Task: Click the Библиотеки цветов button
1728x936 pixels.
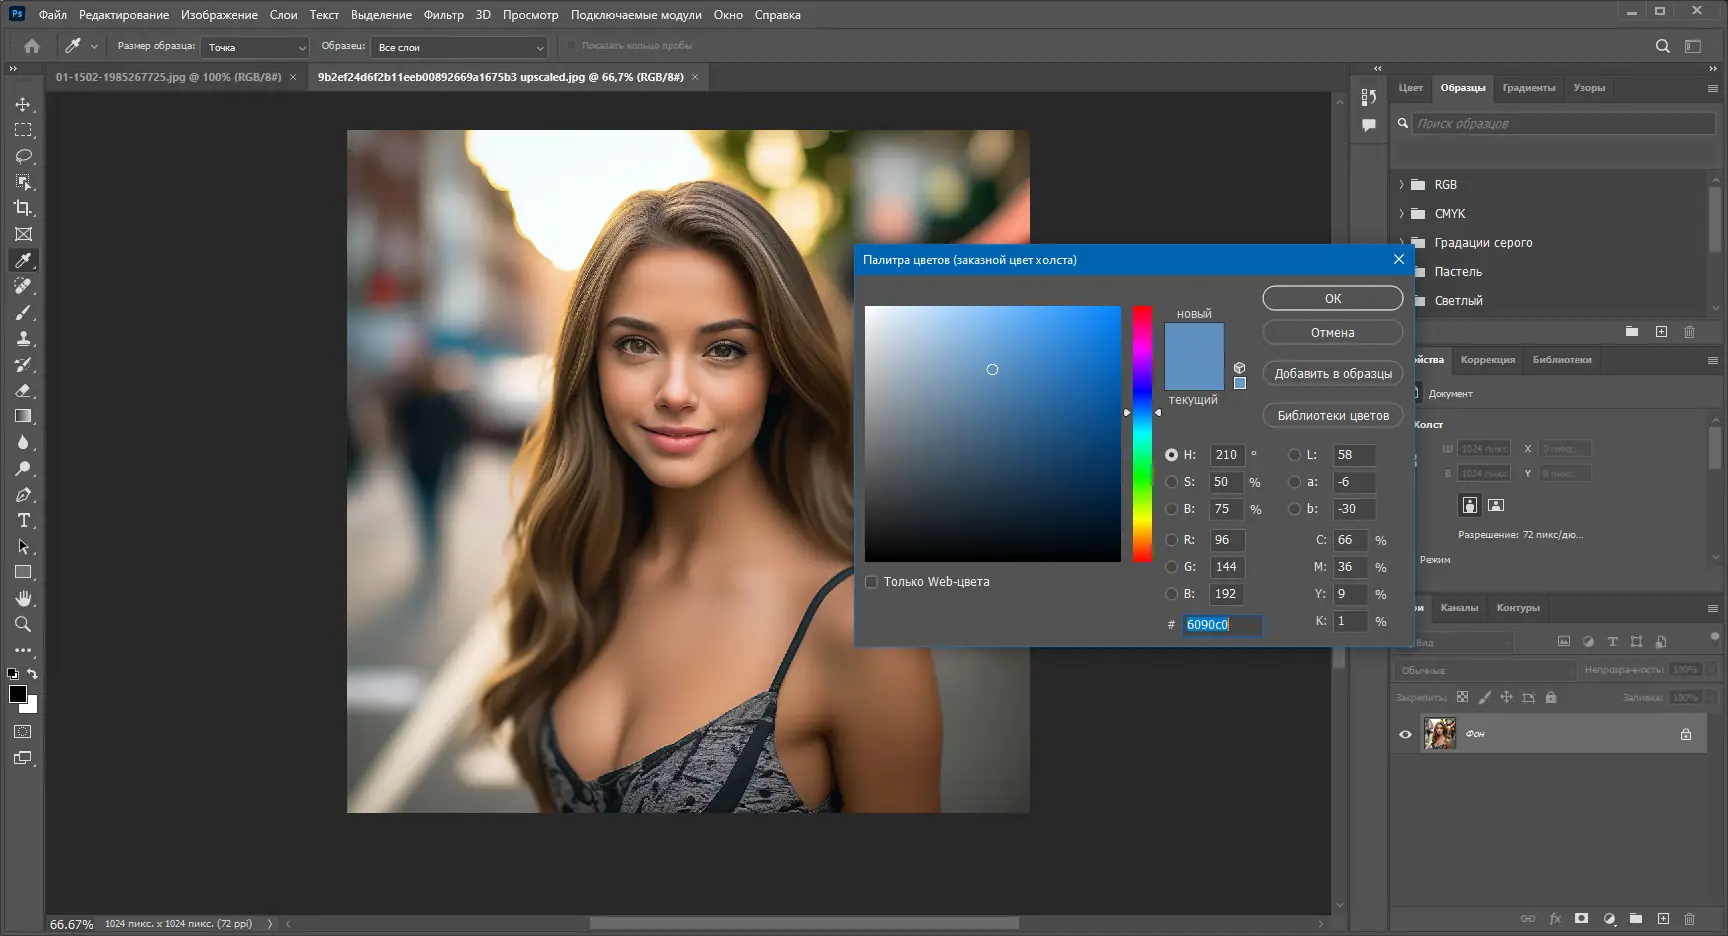Action: [1332, 415]
